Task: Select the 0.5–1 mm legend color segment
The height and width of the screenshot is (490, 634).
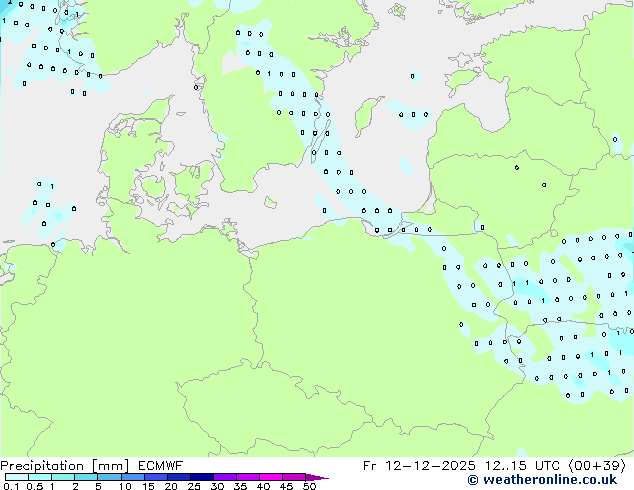Action: [40, 477]
